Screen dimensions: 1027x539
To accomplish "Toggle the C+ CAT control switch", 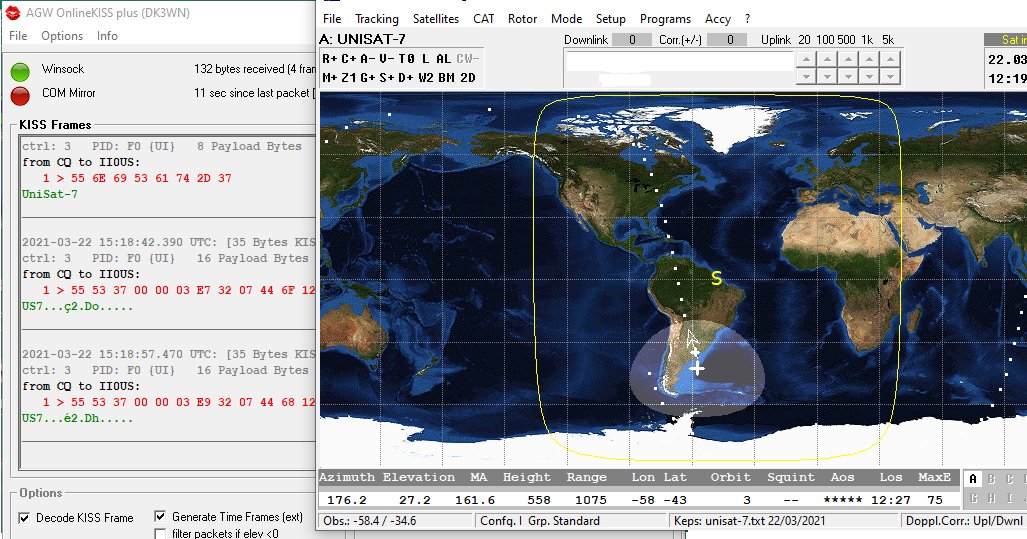I will tap(349, 59).
